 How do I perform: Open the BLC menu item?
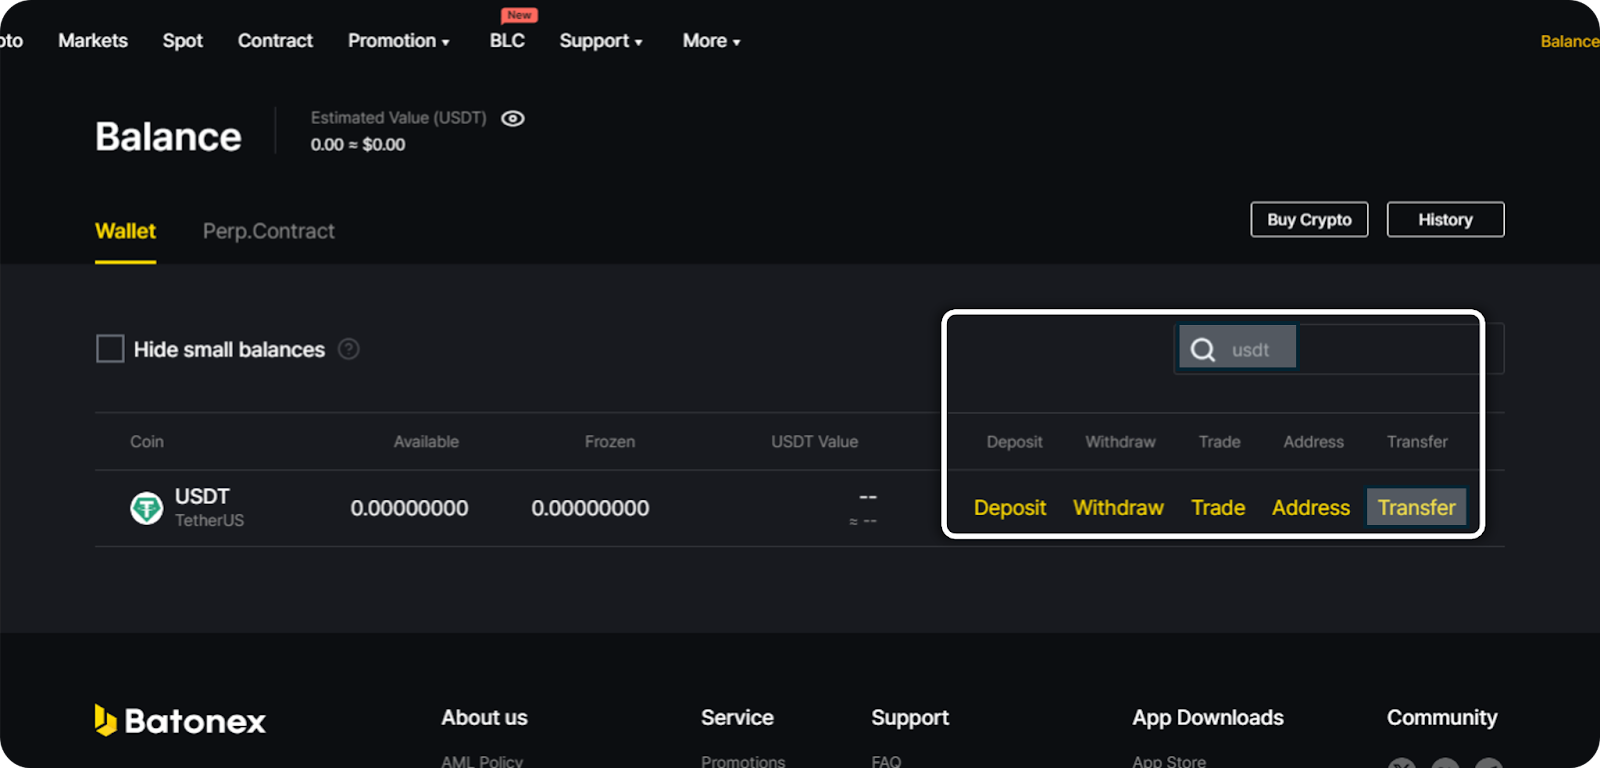(x=507, y=41)
